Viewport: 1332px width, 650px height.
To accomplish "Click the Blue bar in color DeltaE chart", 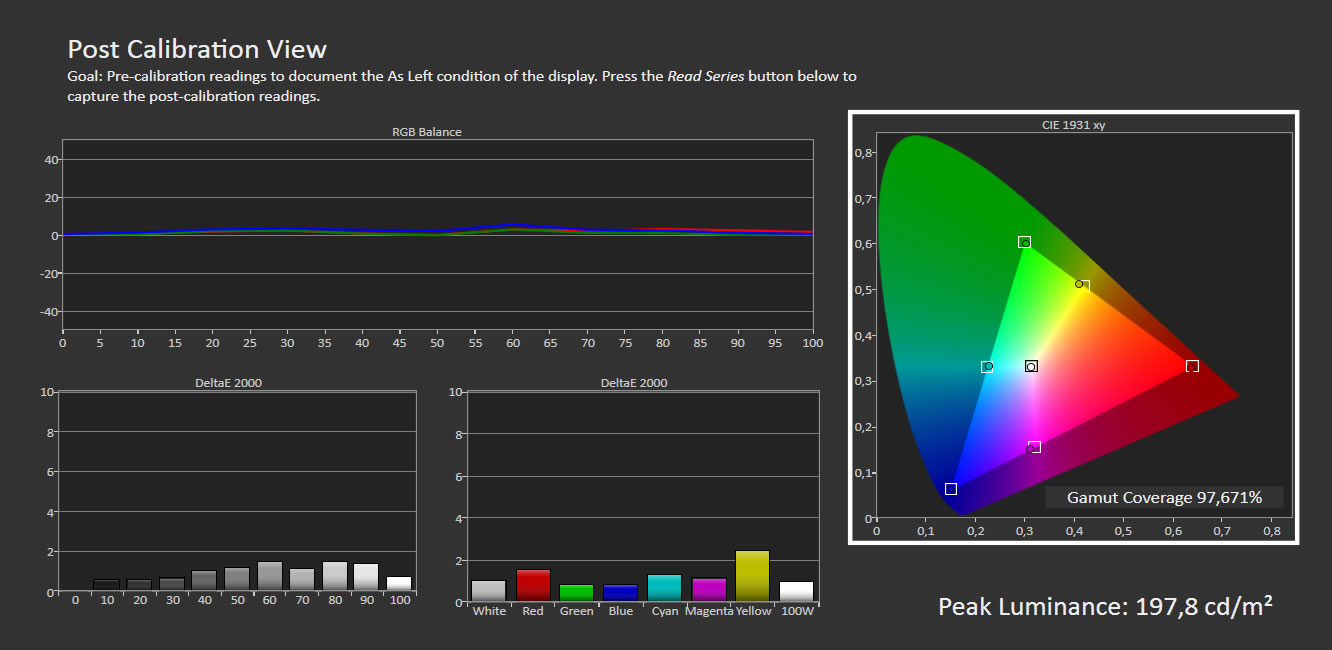I will click(620, 593).
